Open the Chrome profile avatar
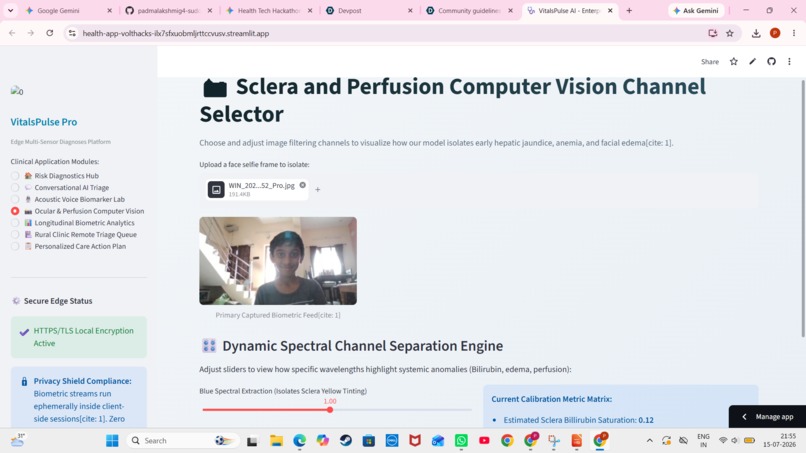Image resolution: width=806 pixels, height=453 pixels. point(775,33)
